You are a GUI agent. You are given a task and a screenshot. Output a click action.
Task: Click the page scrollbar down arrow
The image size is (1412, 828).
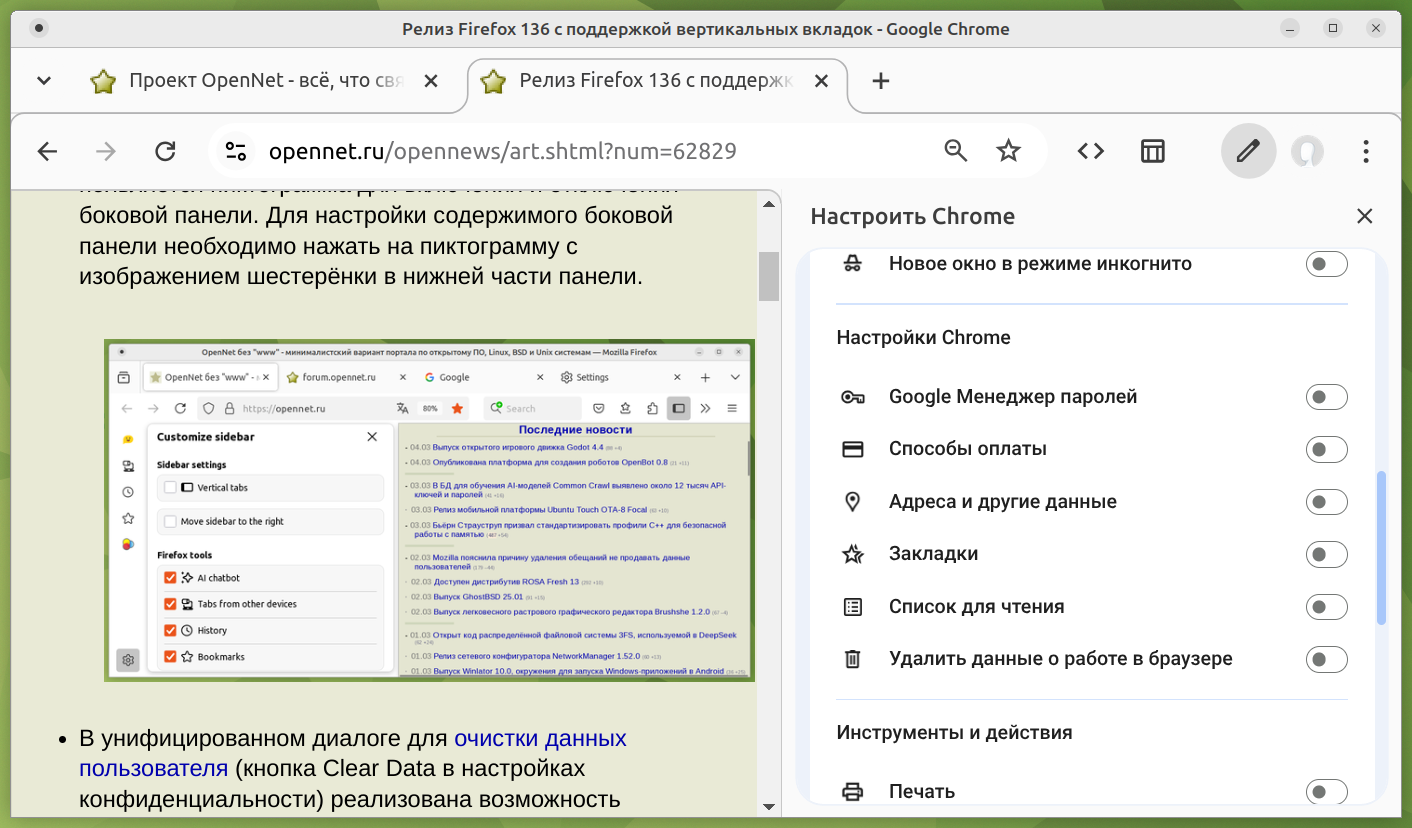pyautogui.click(x=769, y=807)
